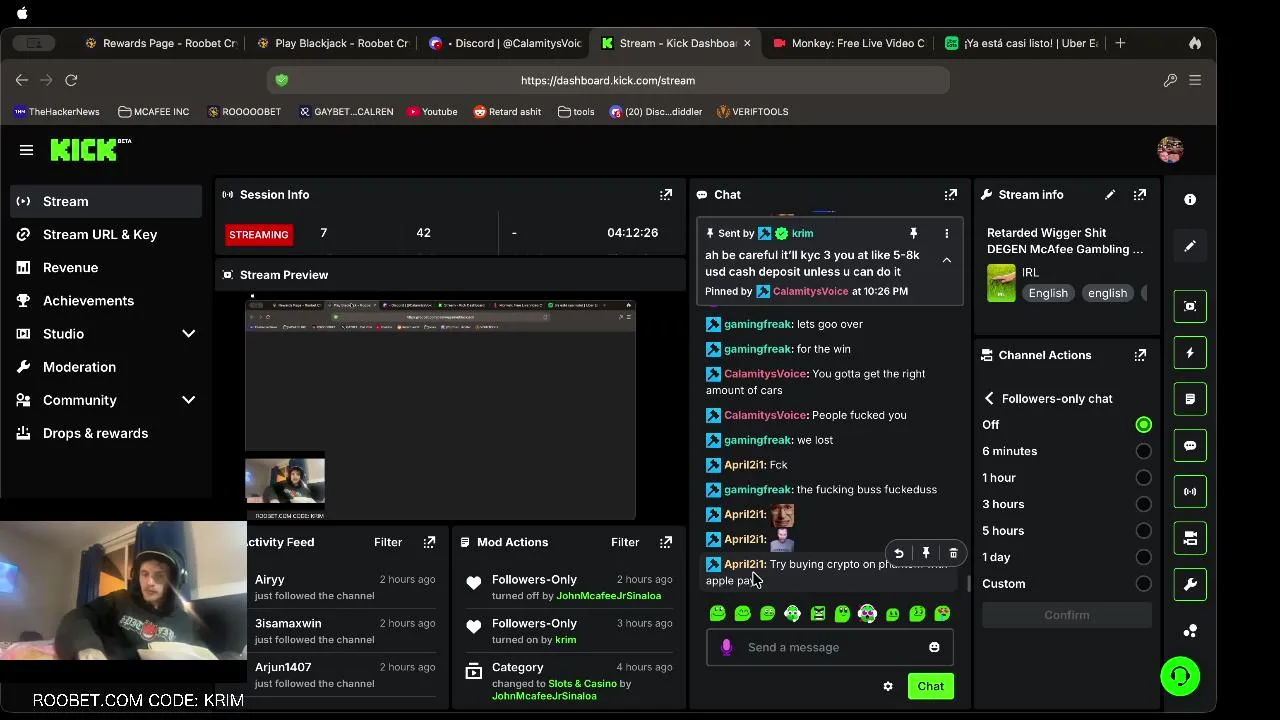Open the Kick hamburger menu
This screenshot has height=720, width=1280.
(x=26, y=150)
